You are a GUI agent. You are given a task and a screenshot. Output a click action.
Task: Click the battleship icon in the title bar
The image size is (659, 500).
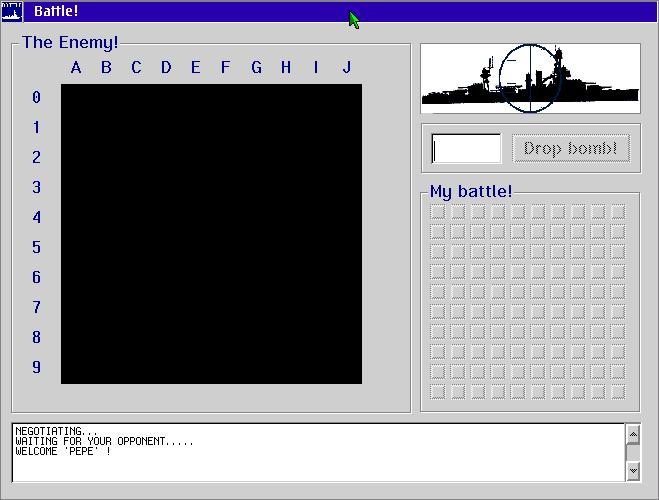(12, 11)
